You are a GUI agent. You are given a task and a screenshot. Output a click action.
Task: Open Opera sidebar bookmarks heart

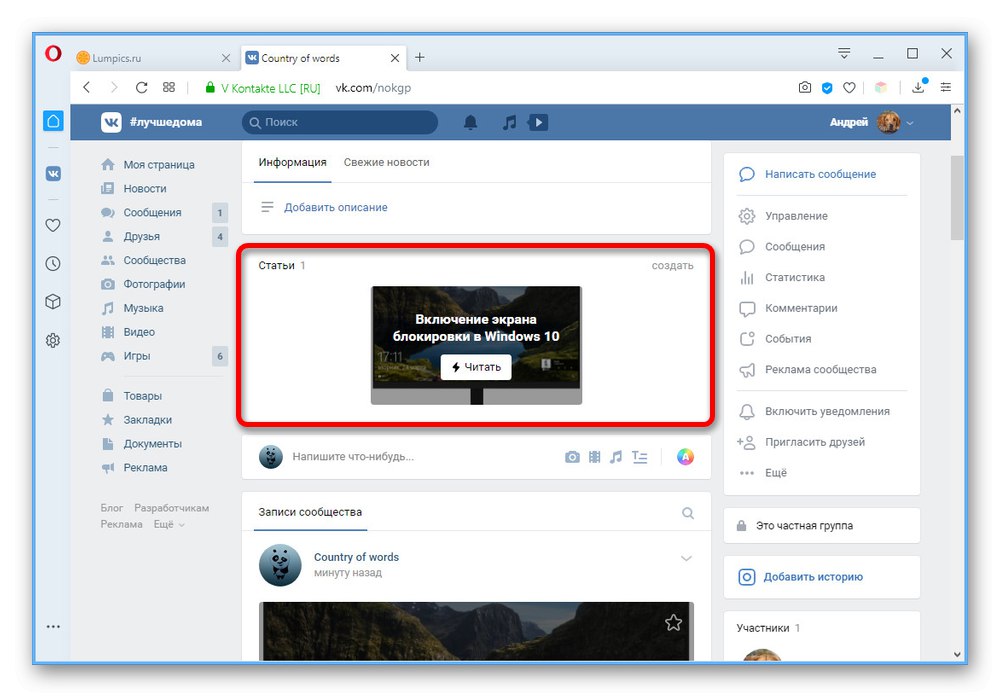pyautogui.click(x=53, y=225)
